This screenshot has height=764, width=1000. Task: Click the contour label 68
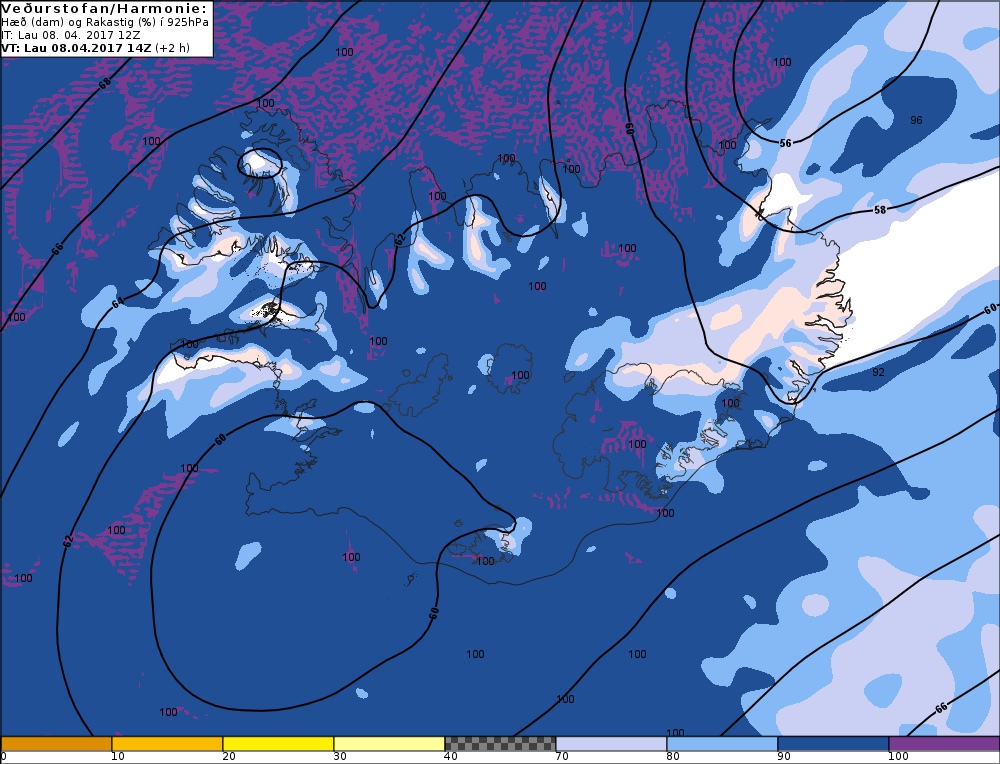[105, 83]
